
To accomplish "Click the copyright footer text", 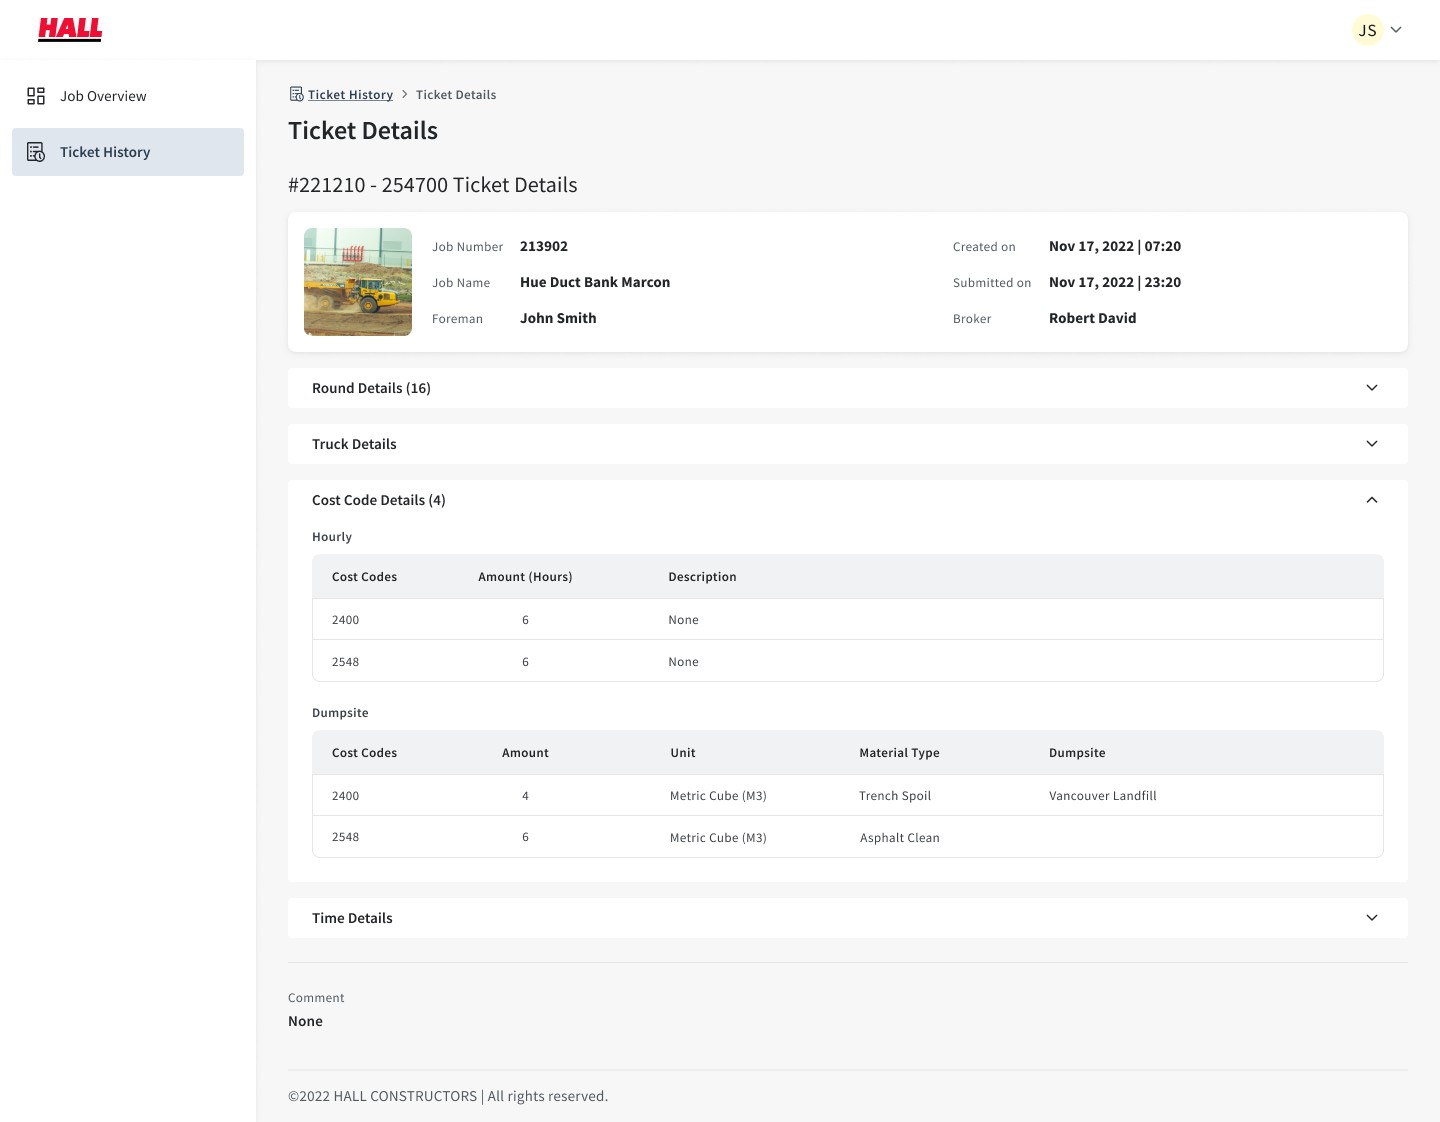I will click(x=448, y=1096).
